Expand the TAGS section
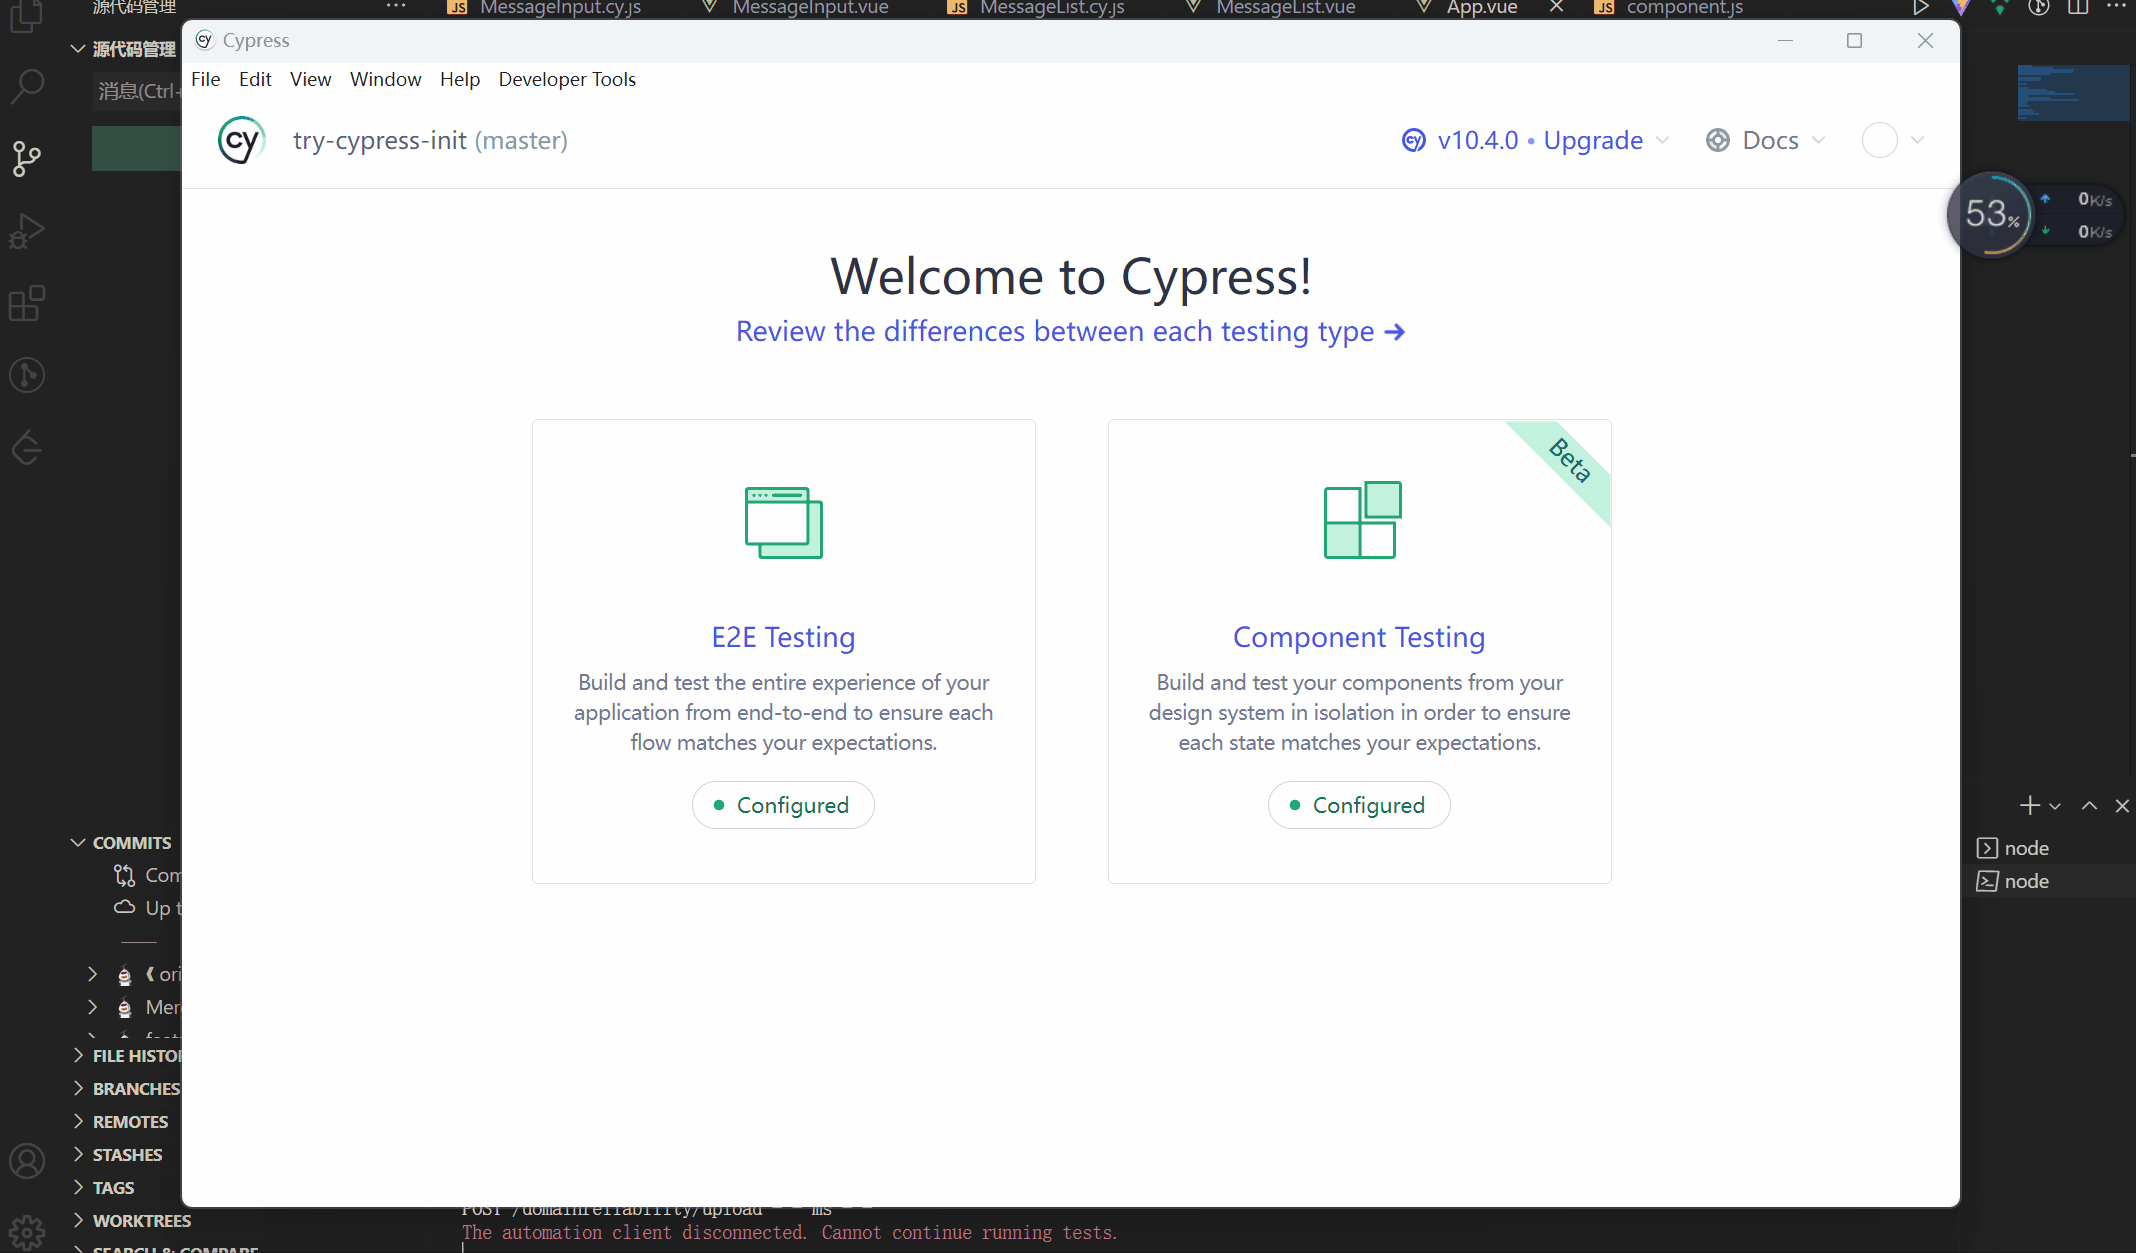2136x1253 pixels. [103, 1188]
